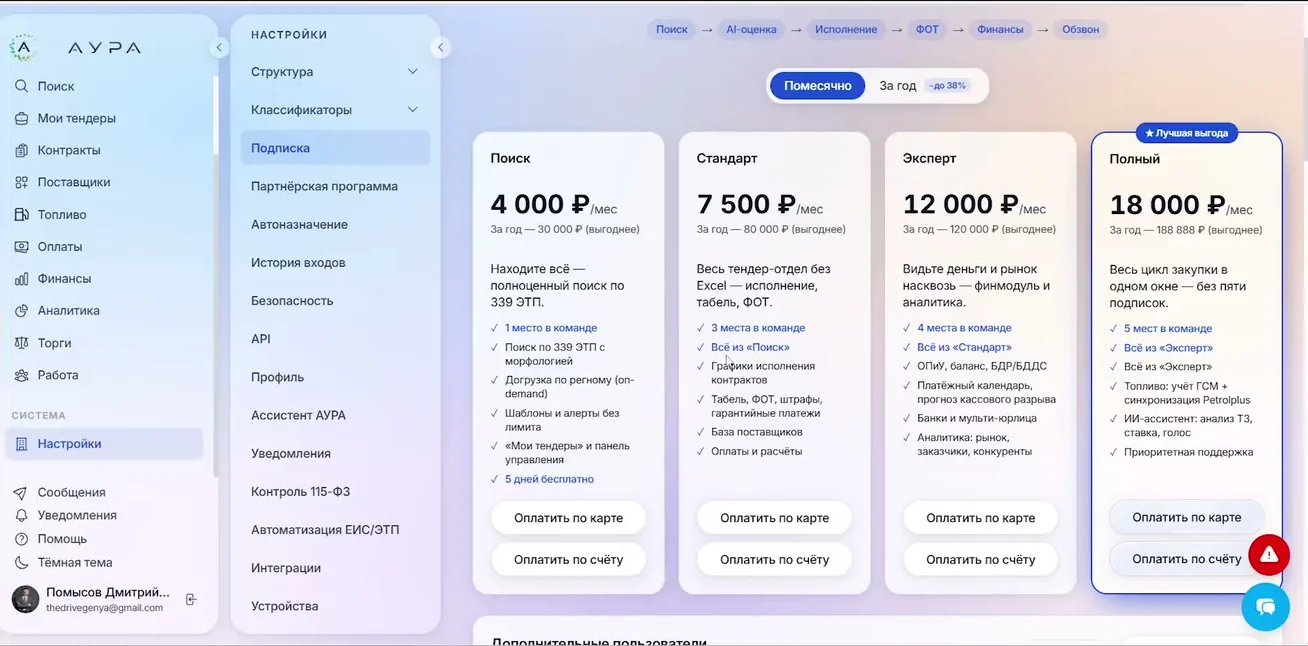
Task: Open Работа sidebar icon
Action: 21,375
